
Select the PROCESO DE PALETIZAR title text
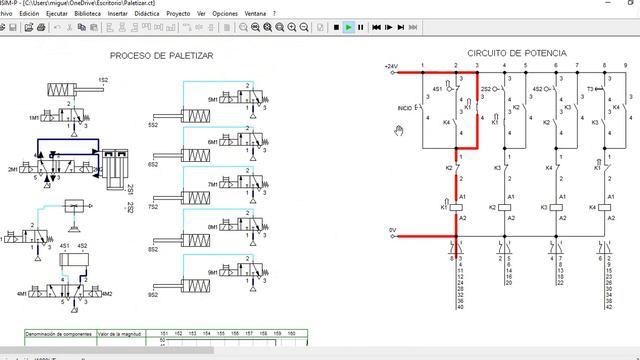point(162,56)
